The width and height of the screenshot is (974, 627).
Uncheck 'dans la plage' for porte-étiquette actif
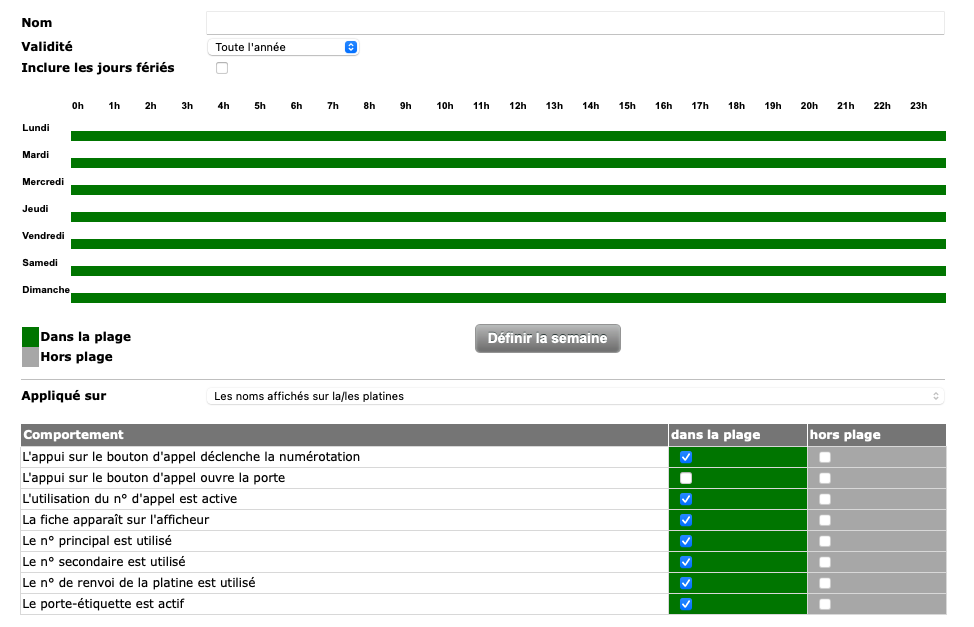coord(686,604)
